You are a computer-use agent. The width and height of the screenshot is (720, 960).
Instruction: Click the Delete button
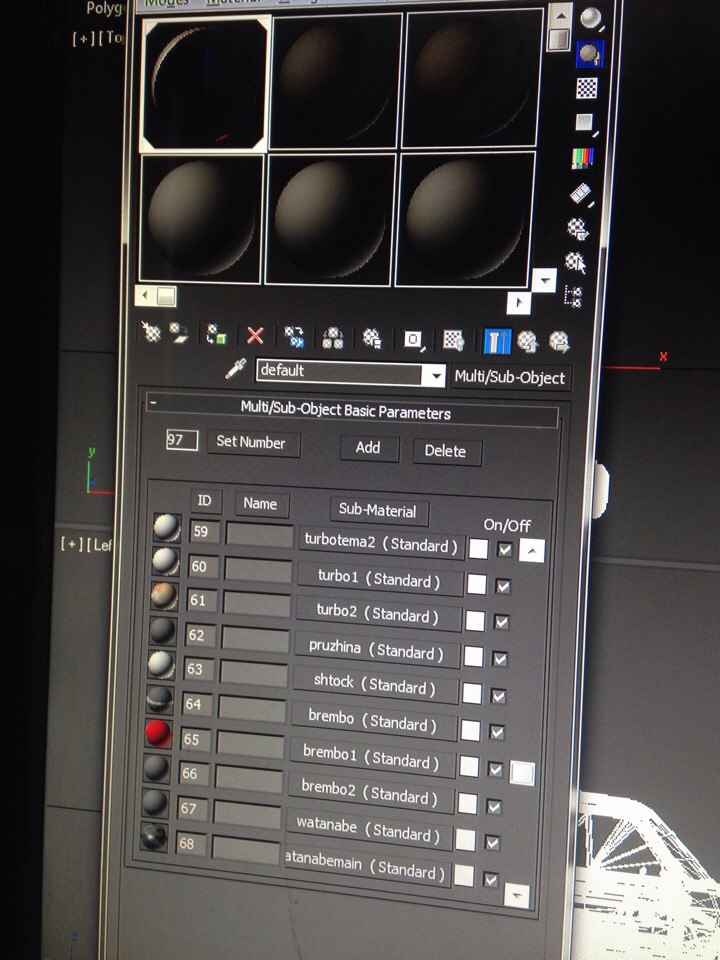[x=446, y=451]
